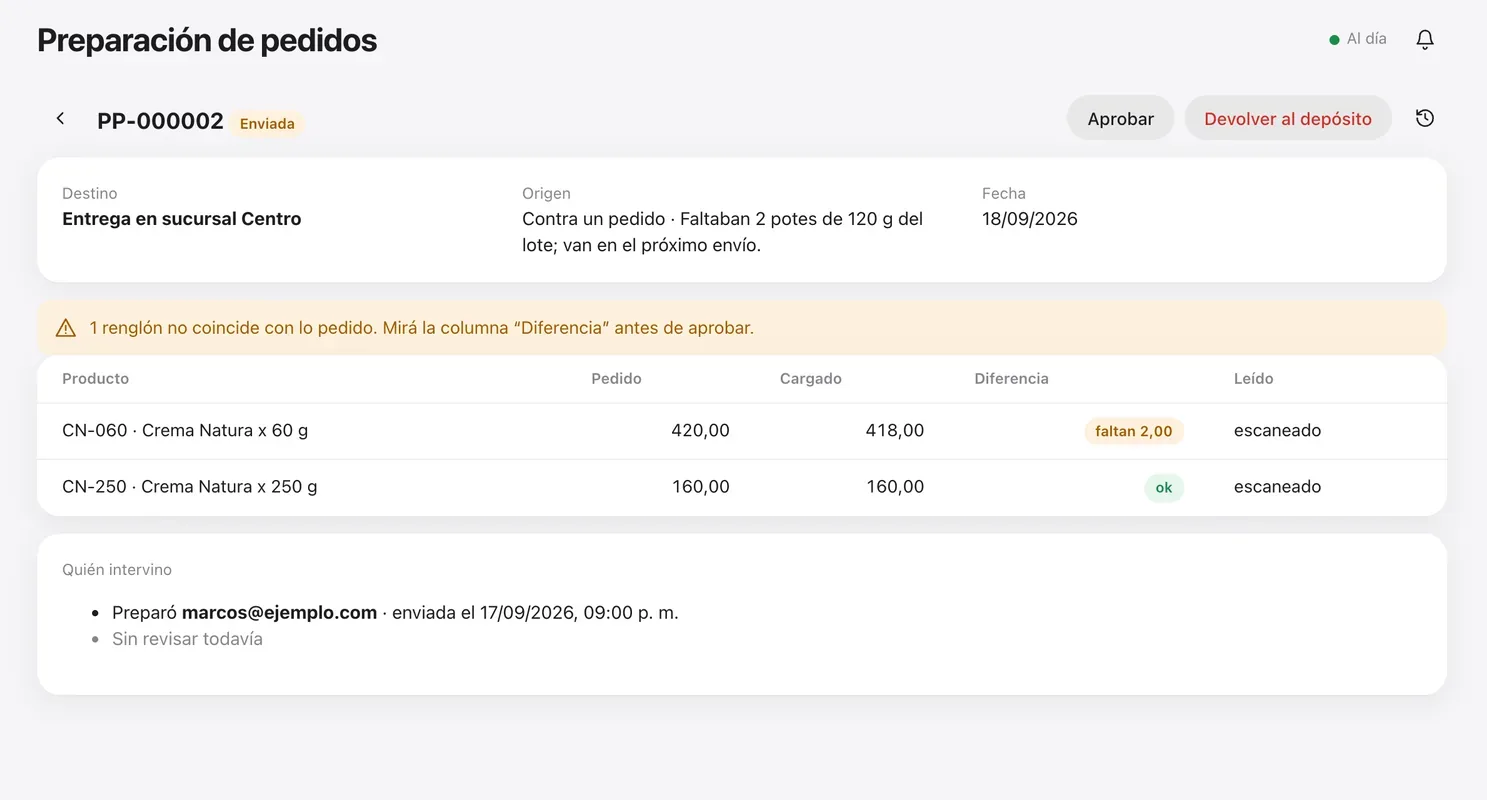Click the "Contra un pedido" origin note

click(723, 232)
